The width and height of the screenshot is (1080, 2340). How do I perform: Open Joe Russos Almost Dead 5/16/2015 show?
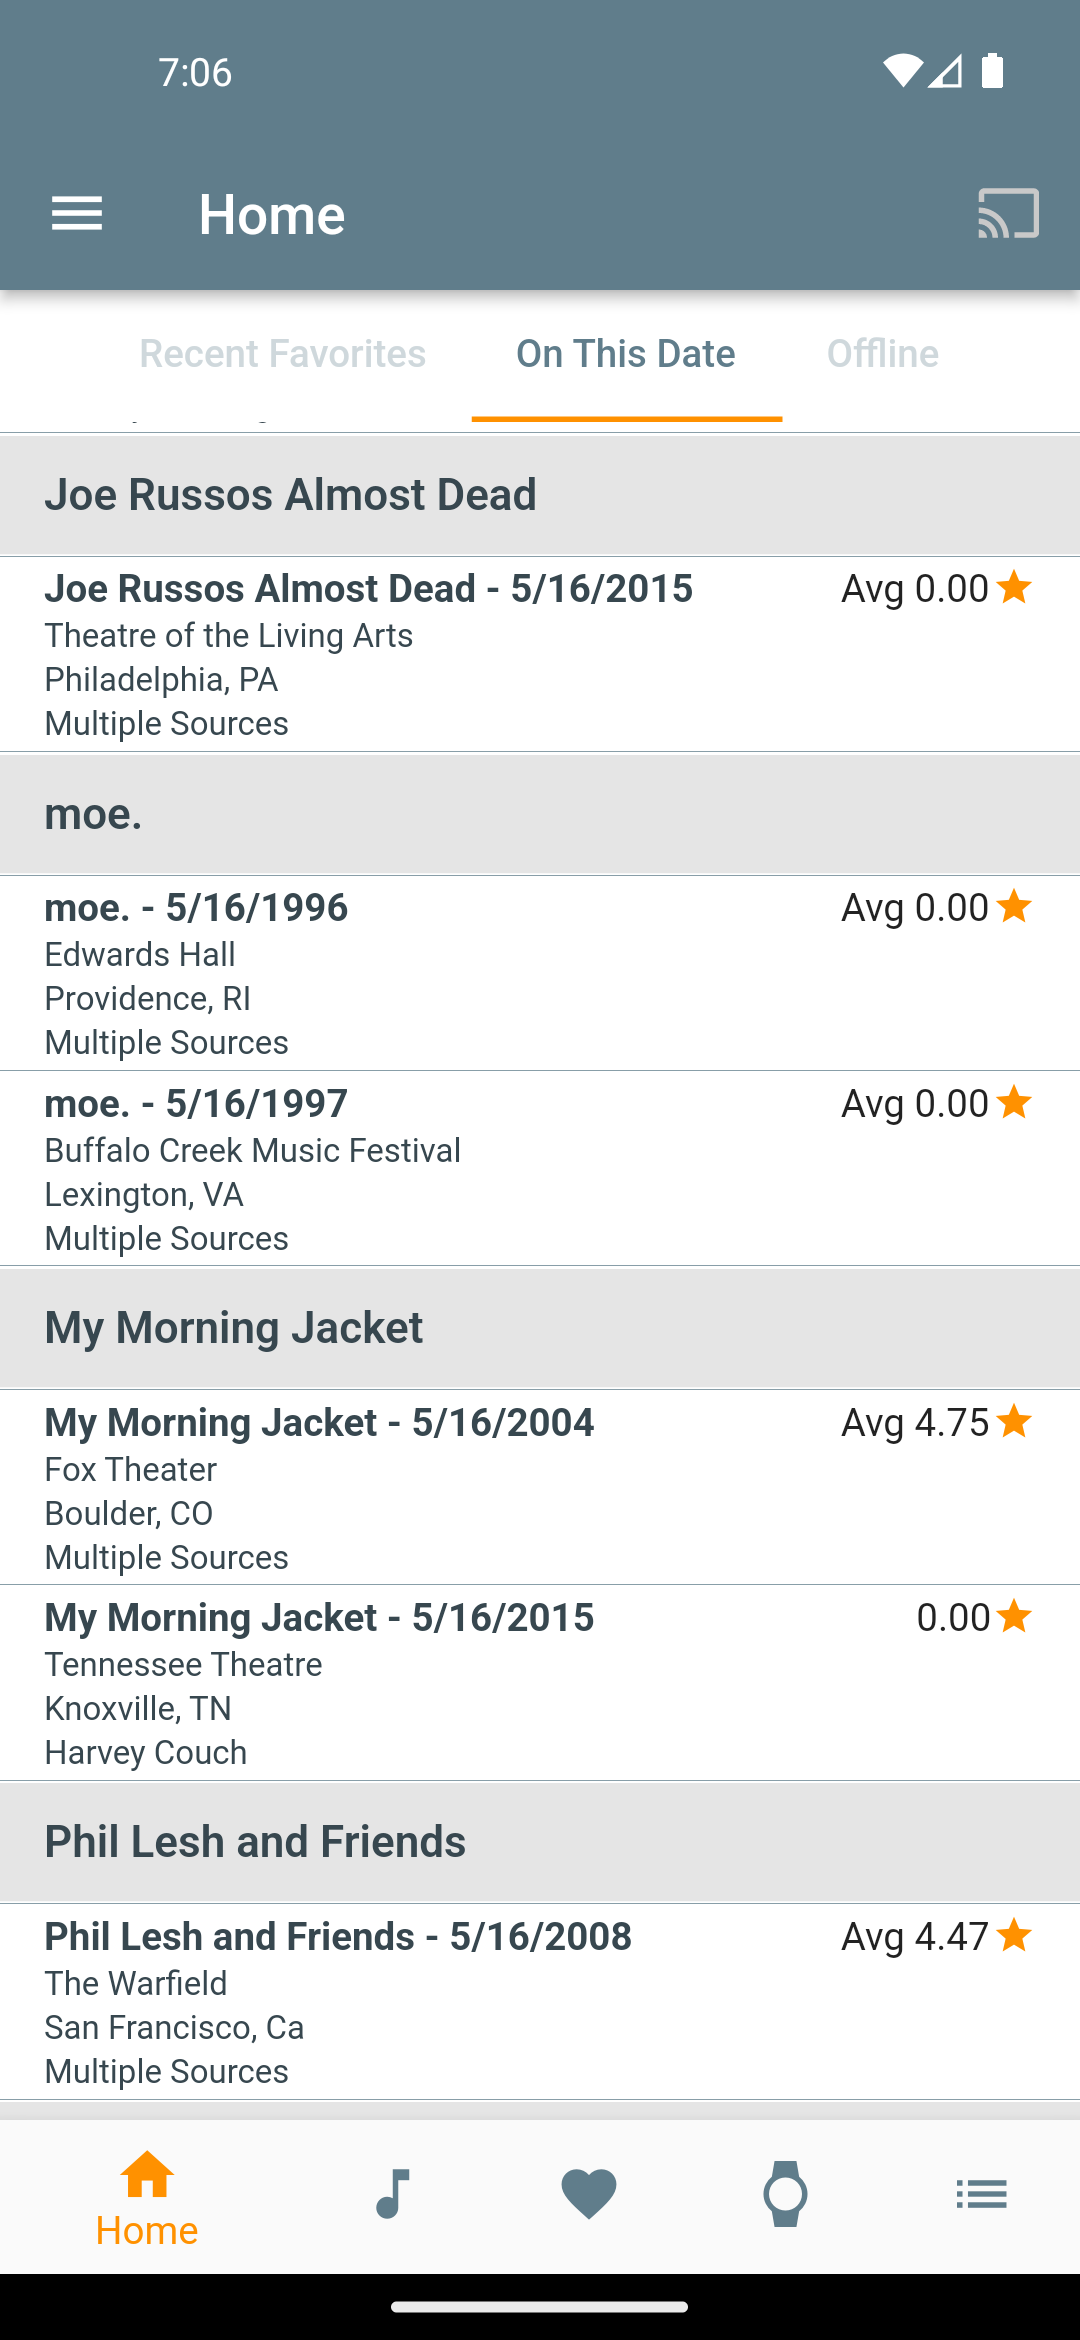pyautogui.click(x=540, y=654)
